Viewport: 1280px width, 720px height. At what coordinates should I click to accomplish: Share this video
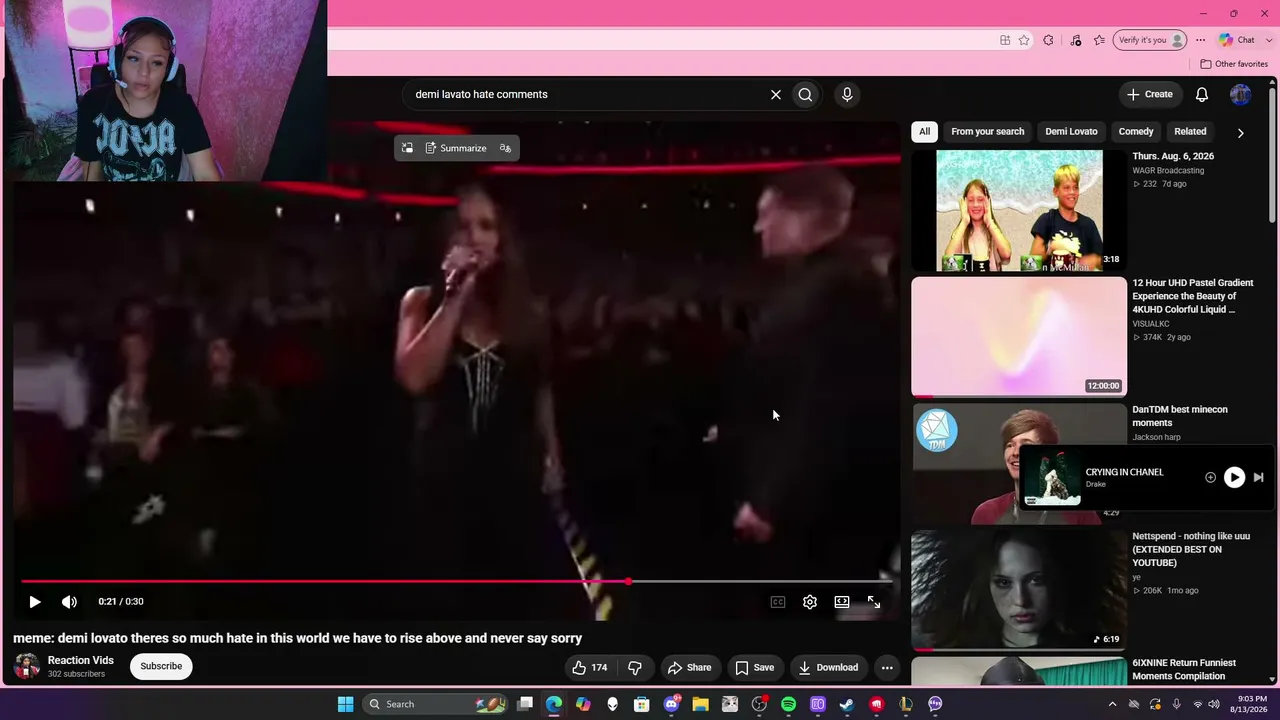click(690, 667)
